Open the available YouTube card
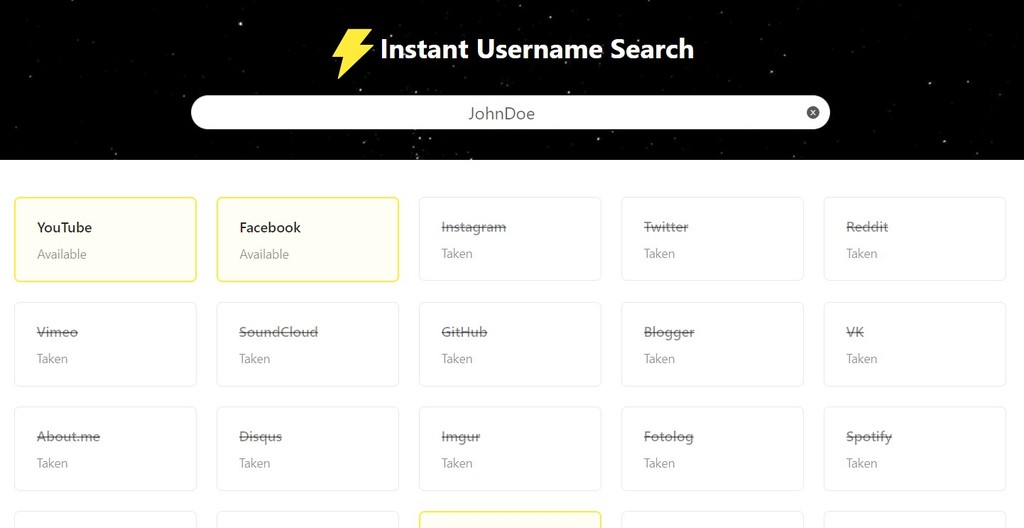 click(105, 239)
